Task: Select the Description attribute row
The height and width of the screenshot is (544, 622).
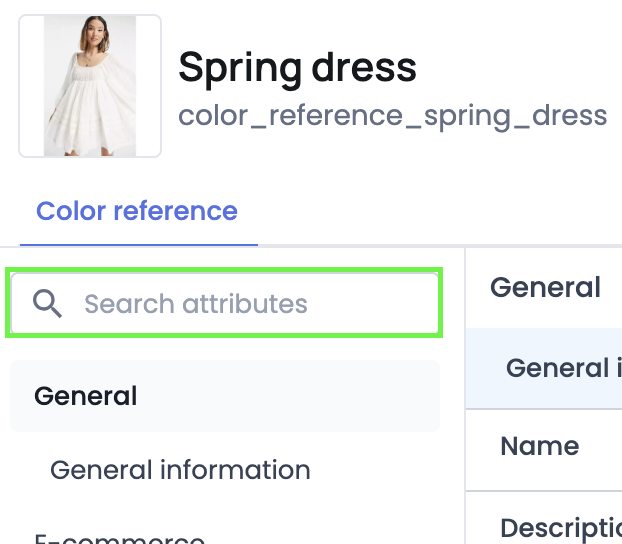Action: [544, 518]
